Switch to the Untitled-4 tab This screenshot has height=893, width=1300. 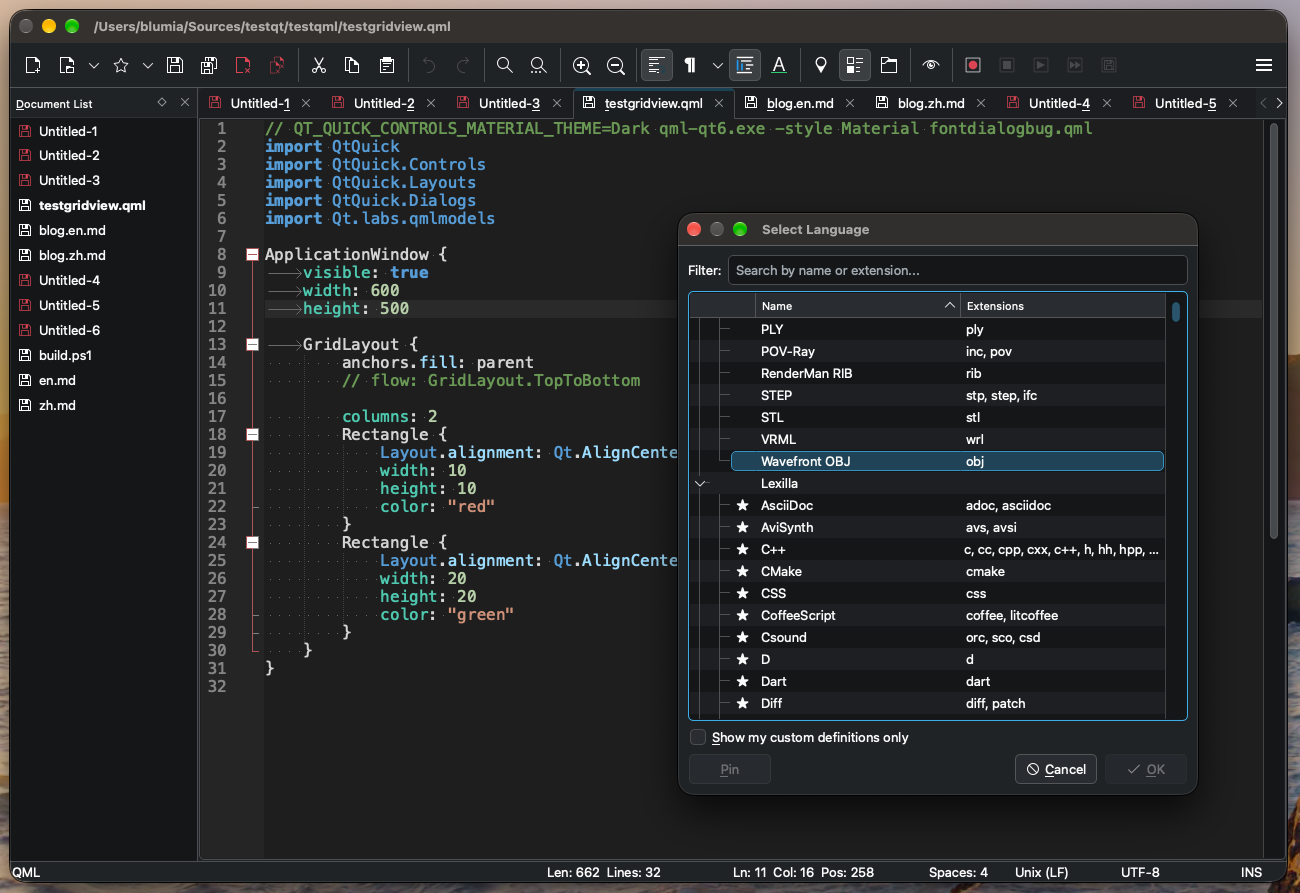(x=1059, y=103)
